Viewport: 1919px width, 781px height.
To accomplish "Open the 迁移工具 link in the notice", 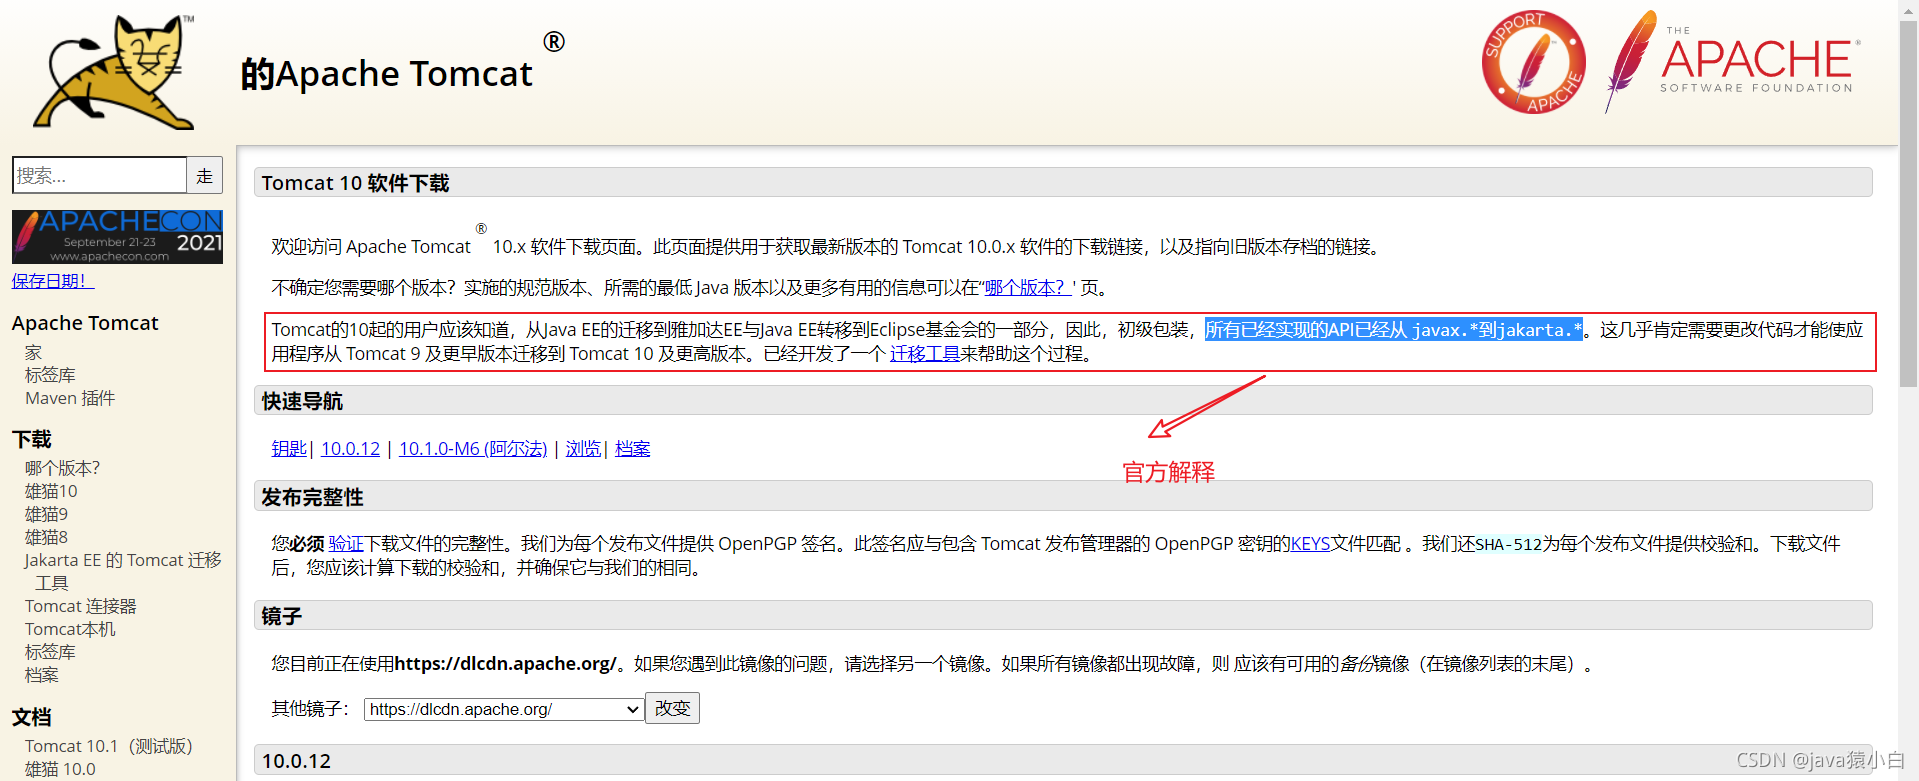I will click(925, 354).
